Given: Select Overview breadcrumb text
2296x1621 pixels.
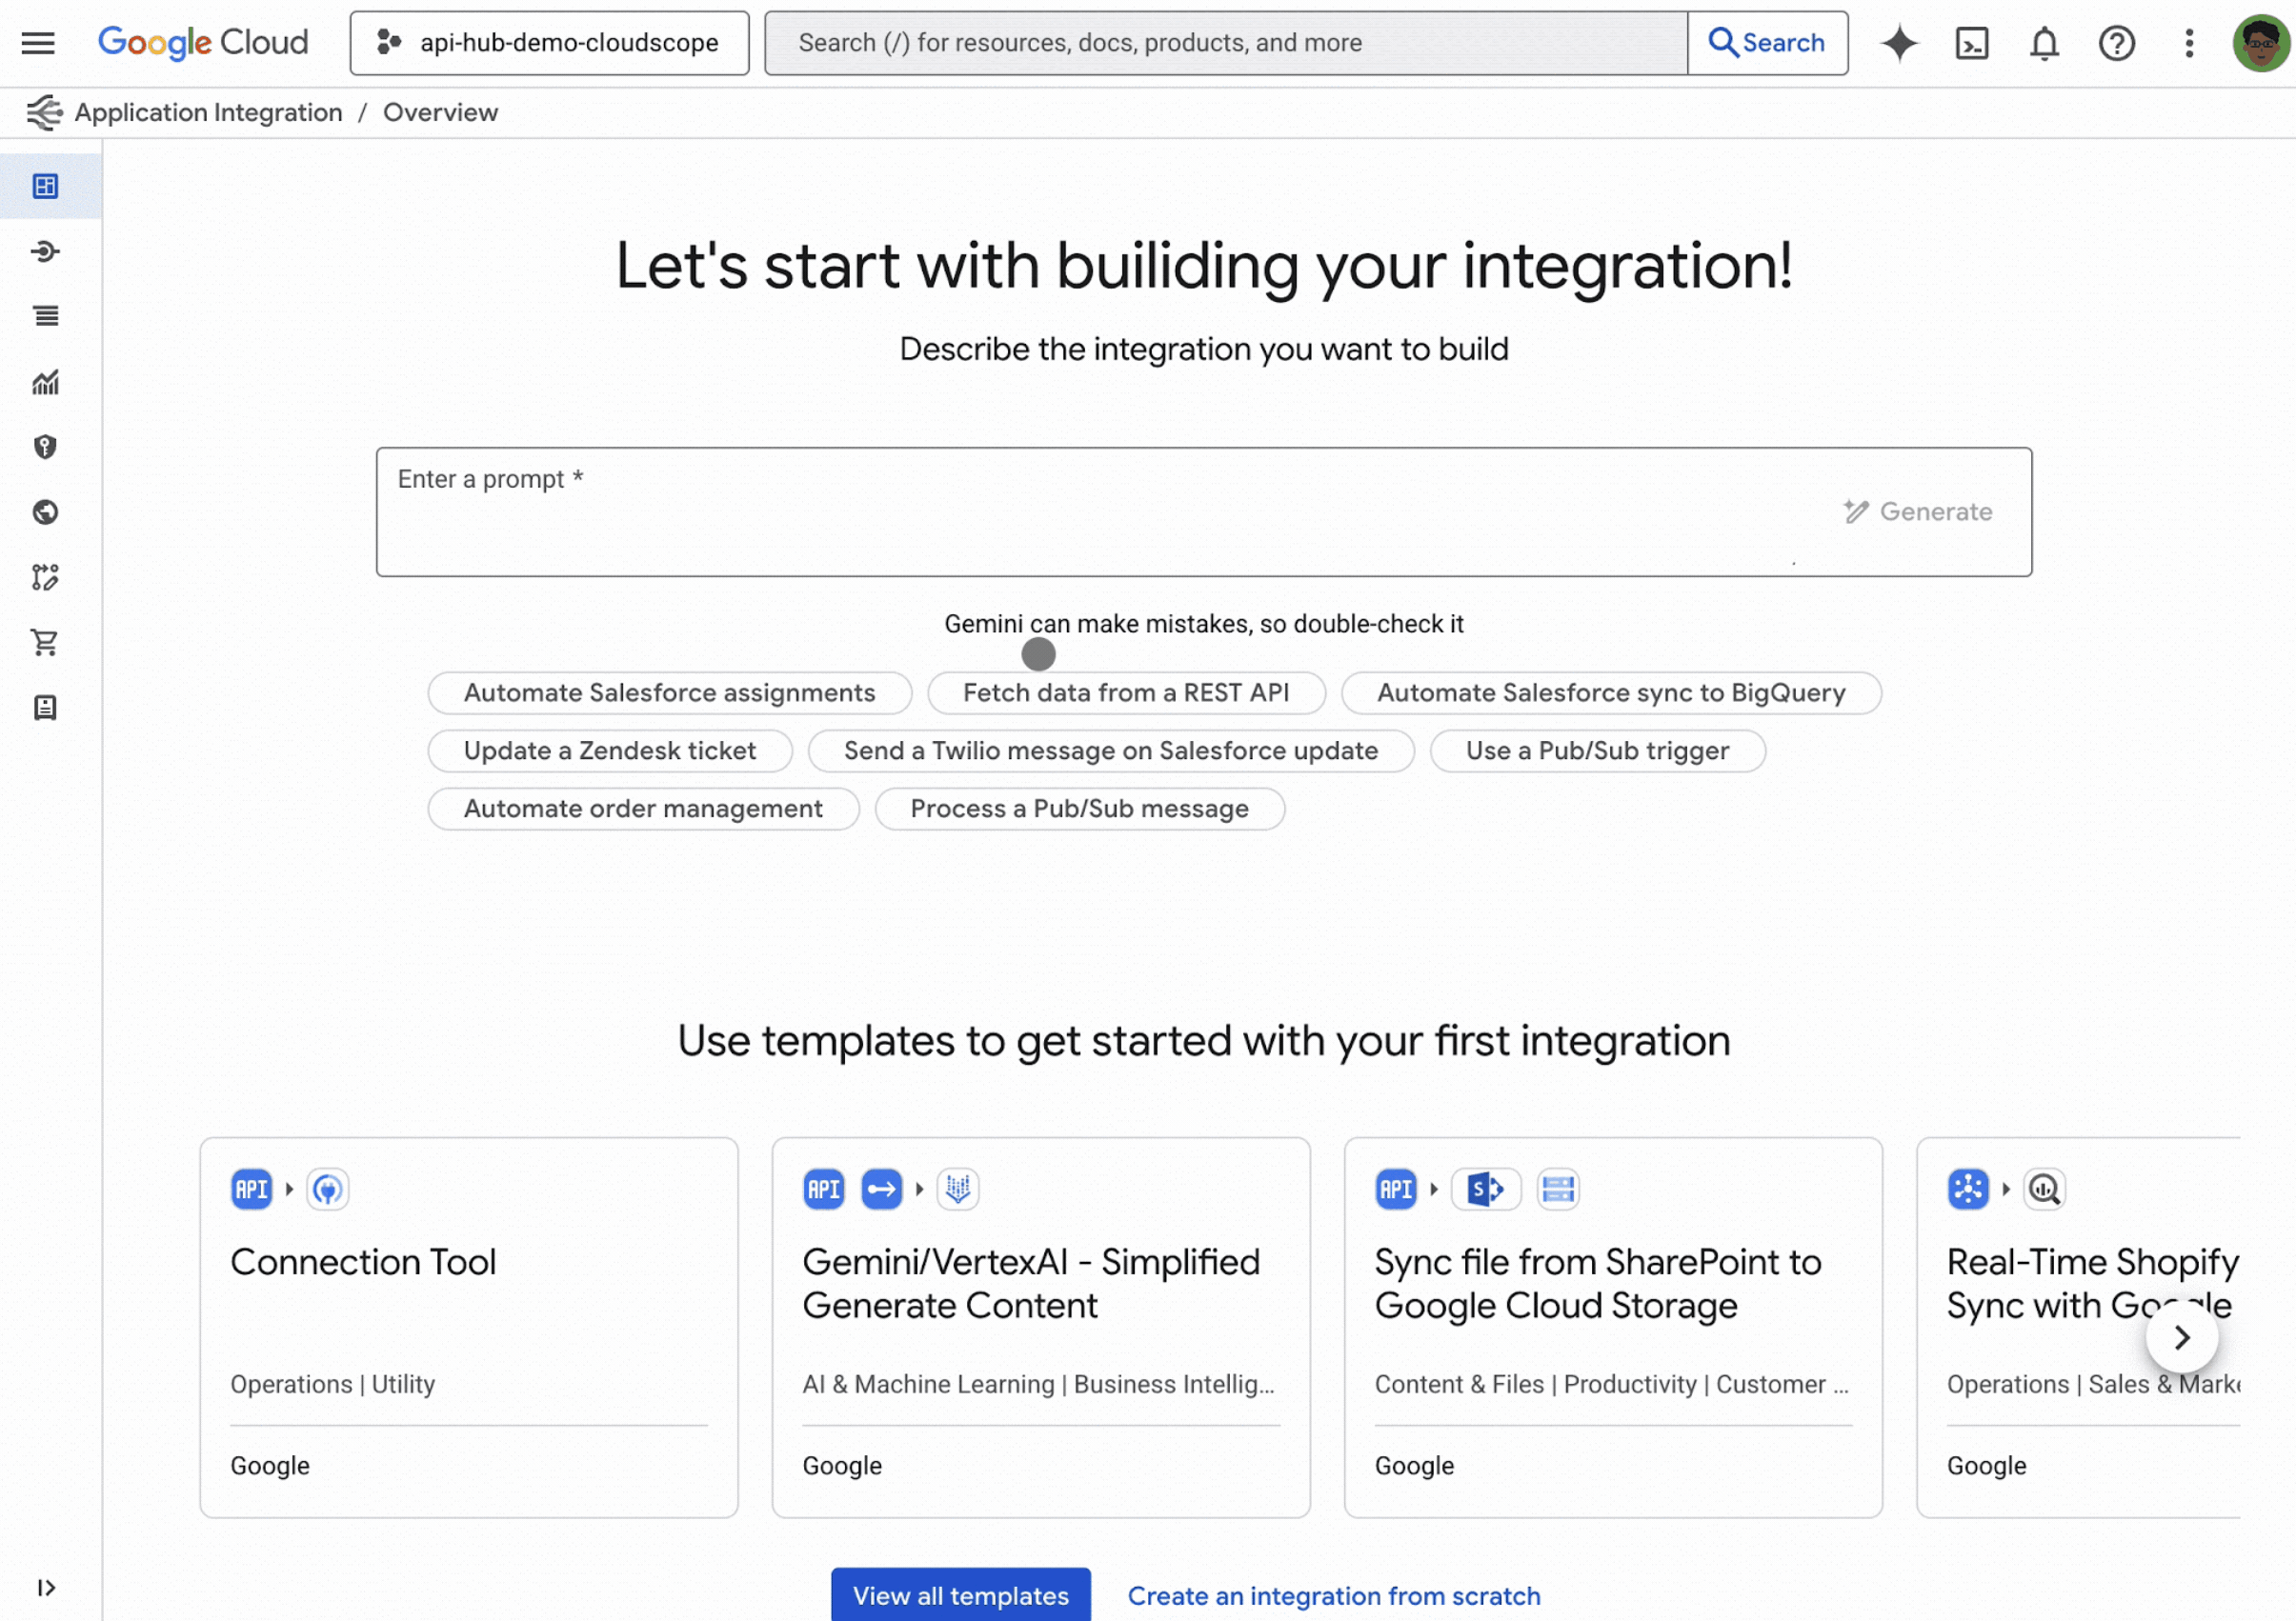Looking at the screenshot, I should pyautogui.click(x=440, y=112).
